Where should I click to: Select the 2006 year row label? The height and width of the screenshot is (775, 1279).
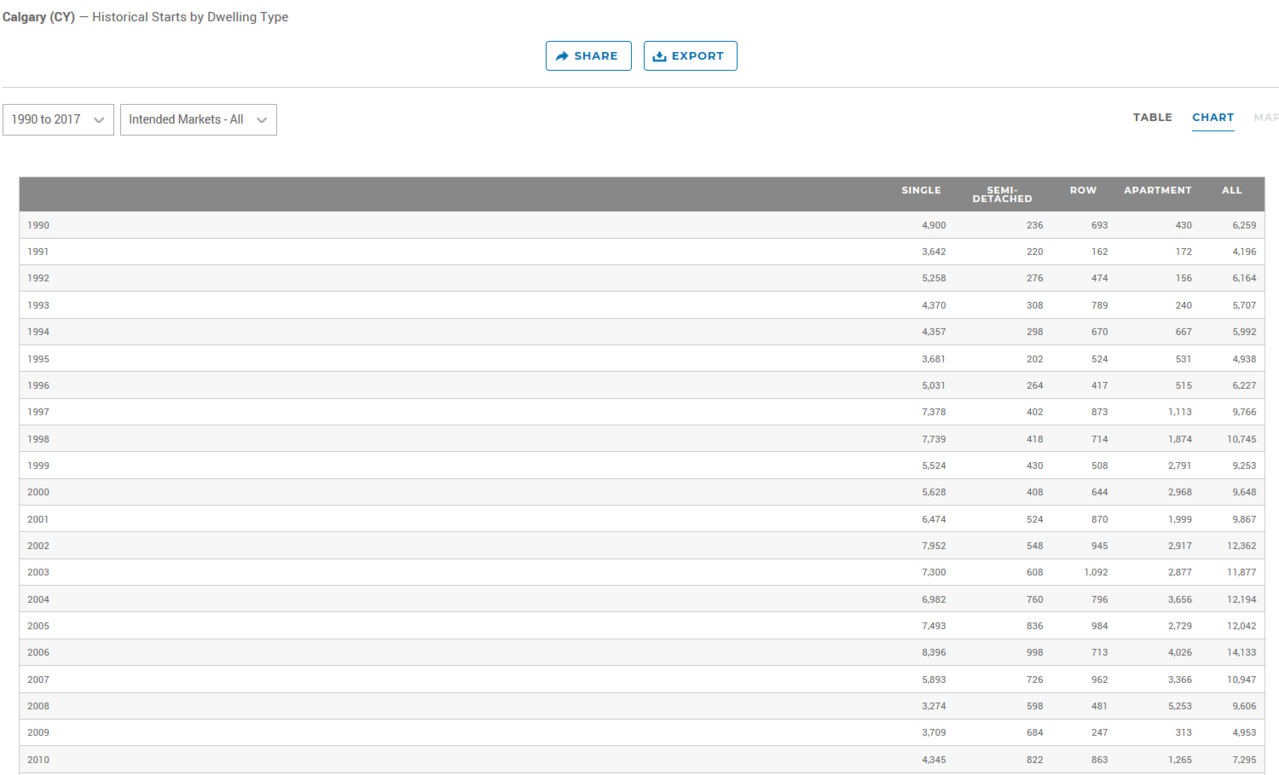[x=38, y=652]
